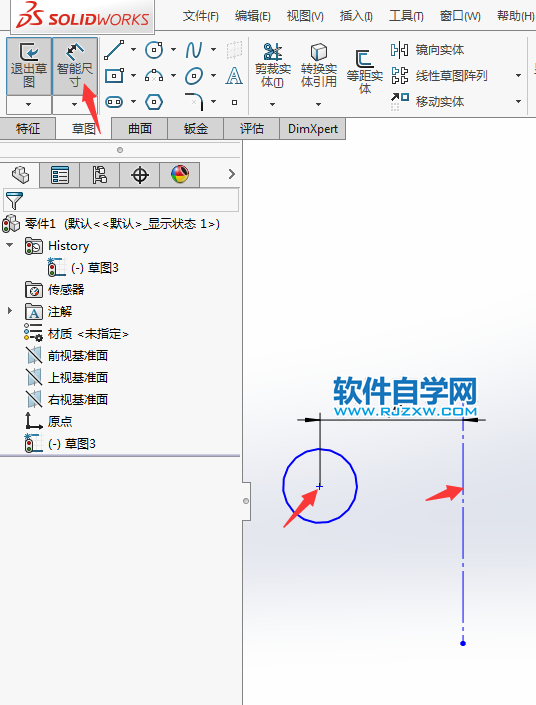536x705 pixels.
Task: Open dropdown under Exit Sketch button
Action: 29,105
